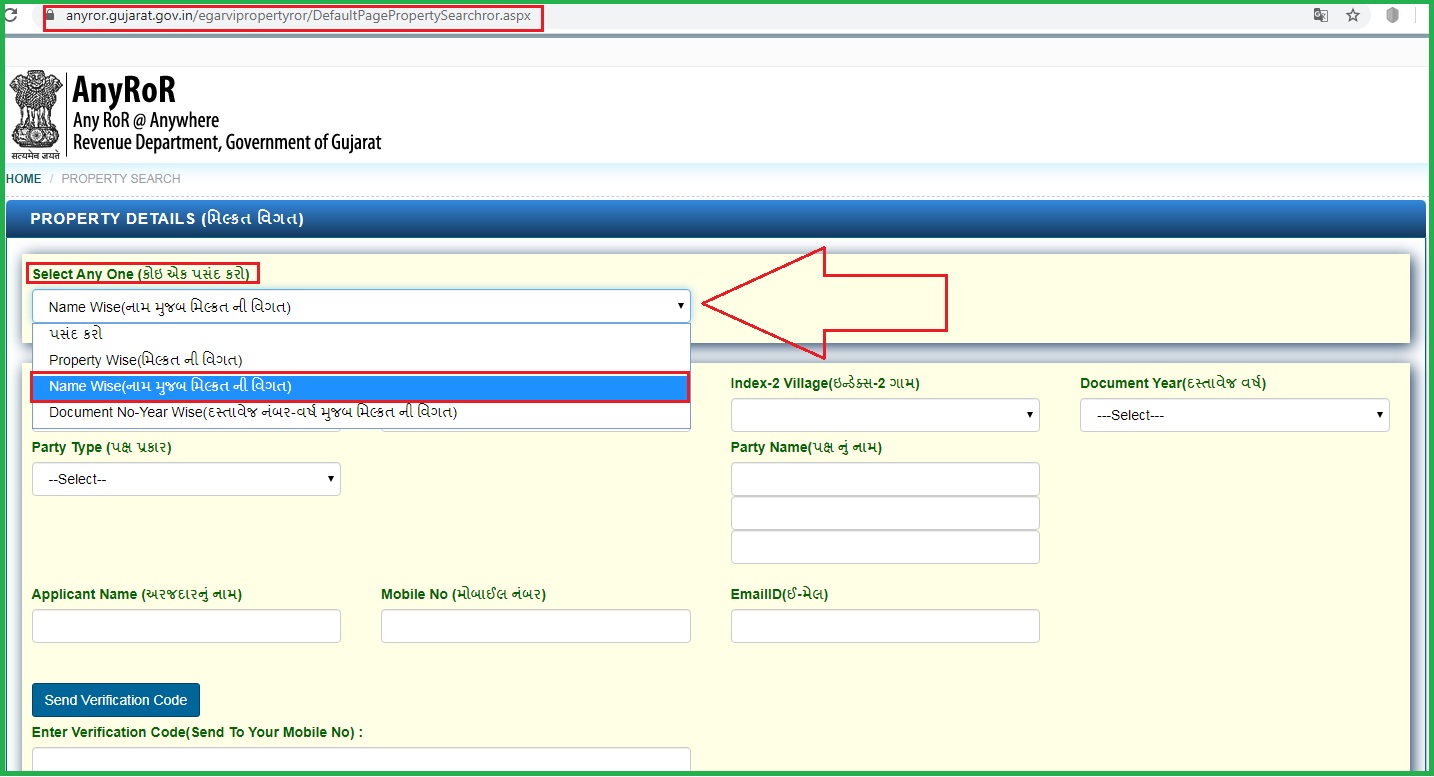The width and height of the screenshot is (1434, 777).
Task: Open the Party Type dropdown
Action: 186,479
